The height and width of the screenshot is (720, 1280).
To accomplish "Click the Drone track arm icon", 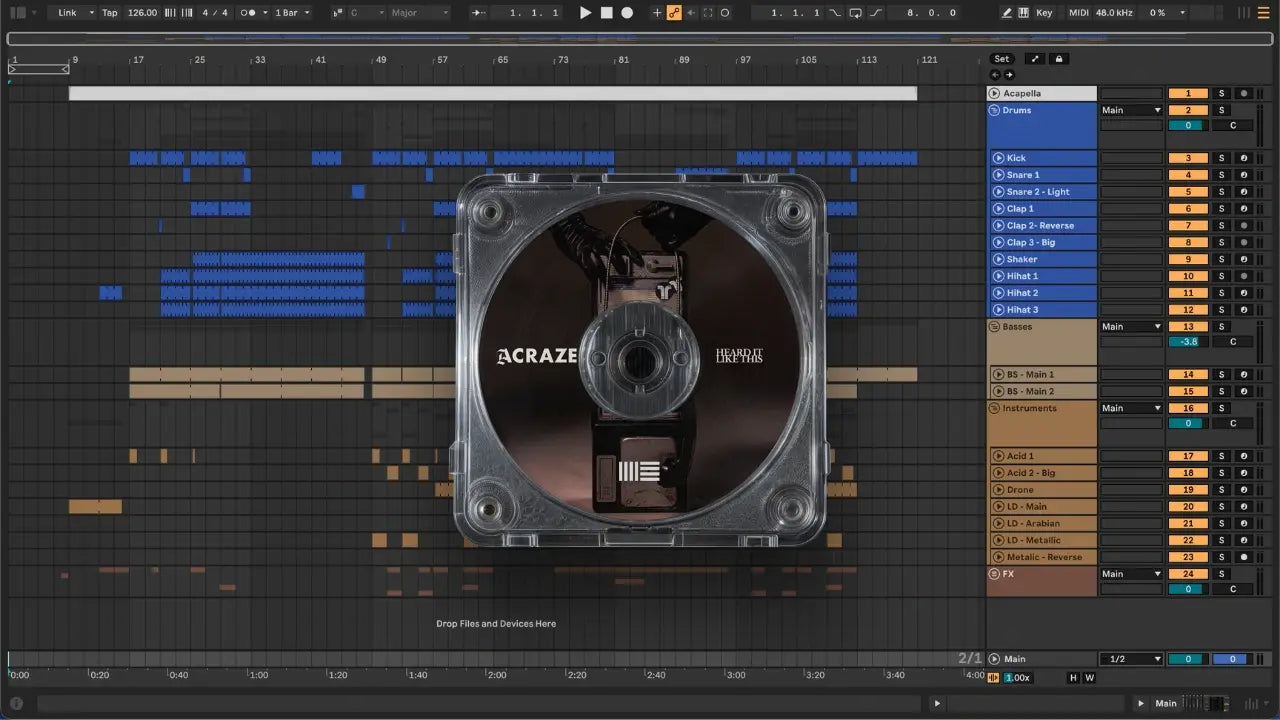I will point(1243,490).
